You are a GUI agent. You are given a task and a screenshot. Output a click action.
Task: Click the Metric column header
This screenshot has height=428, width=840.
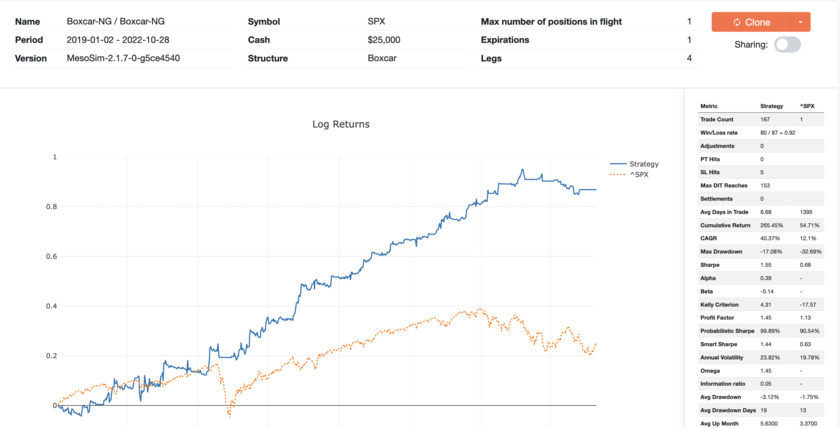tap(709, 106)
